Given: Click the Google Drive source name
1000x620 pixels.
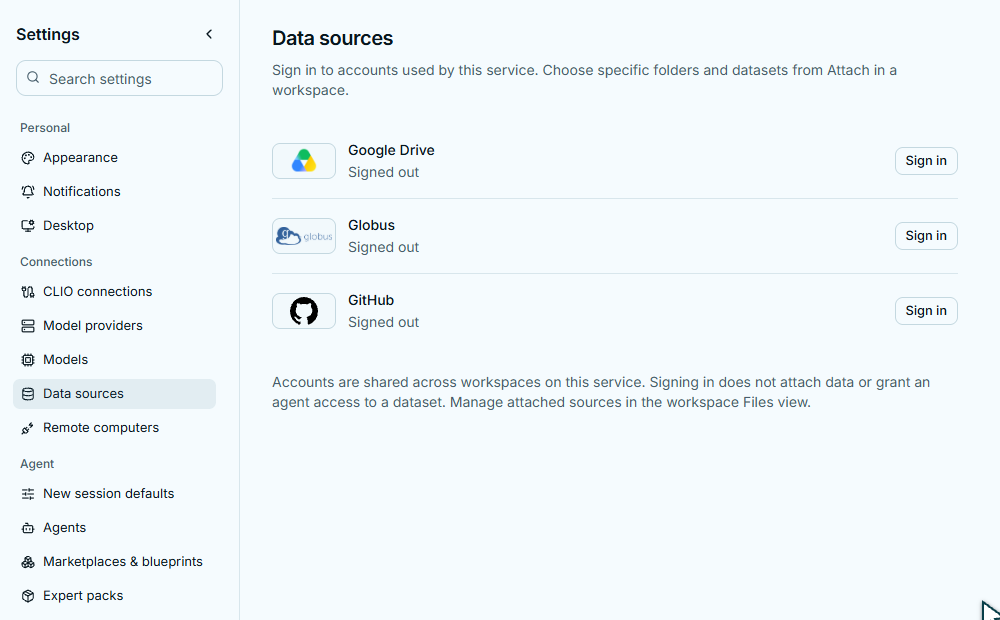Looking at the screenshot, I should pyautogui.click(x=391, y=151).
